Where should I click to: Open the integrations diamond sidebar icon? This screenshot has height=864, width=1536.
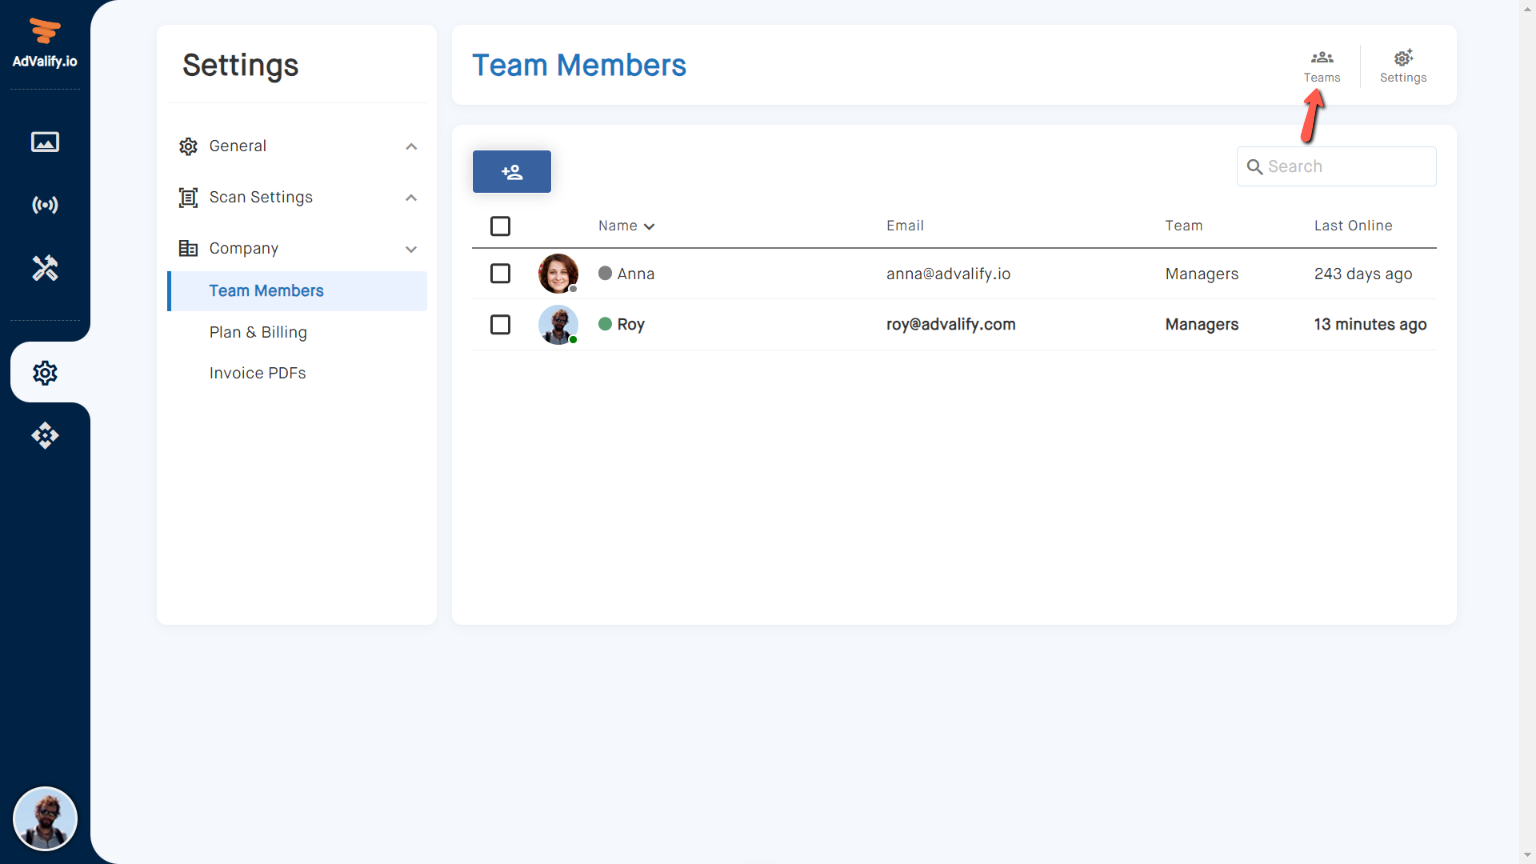[x=45, y=436]
